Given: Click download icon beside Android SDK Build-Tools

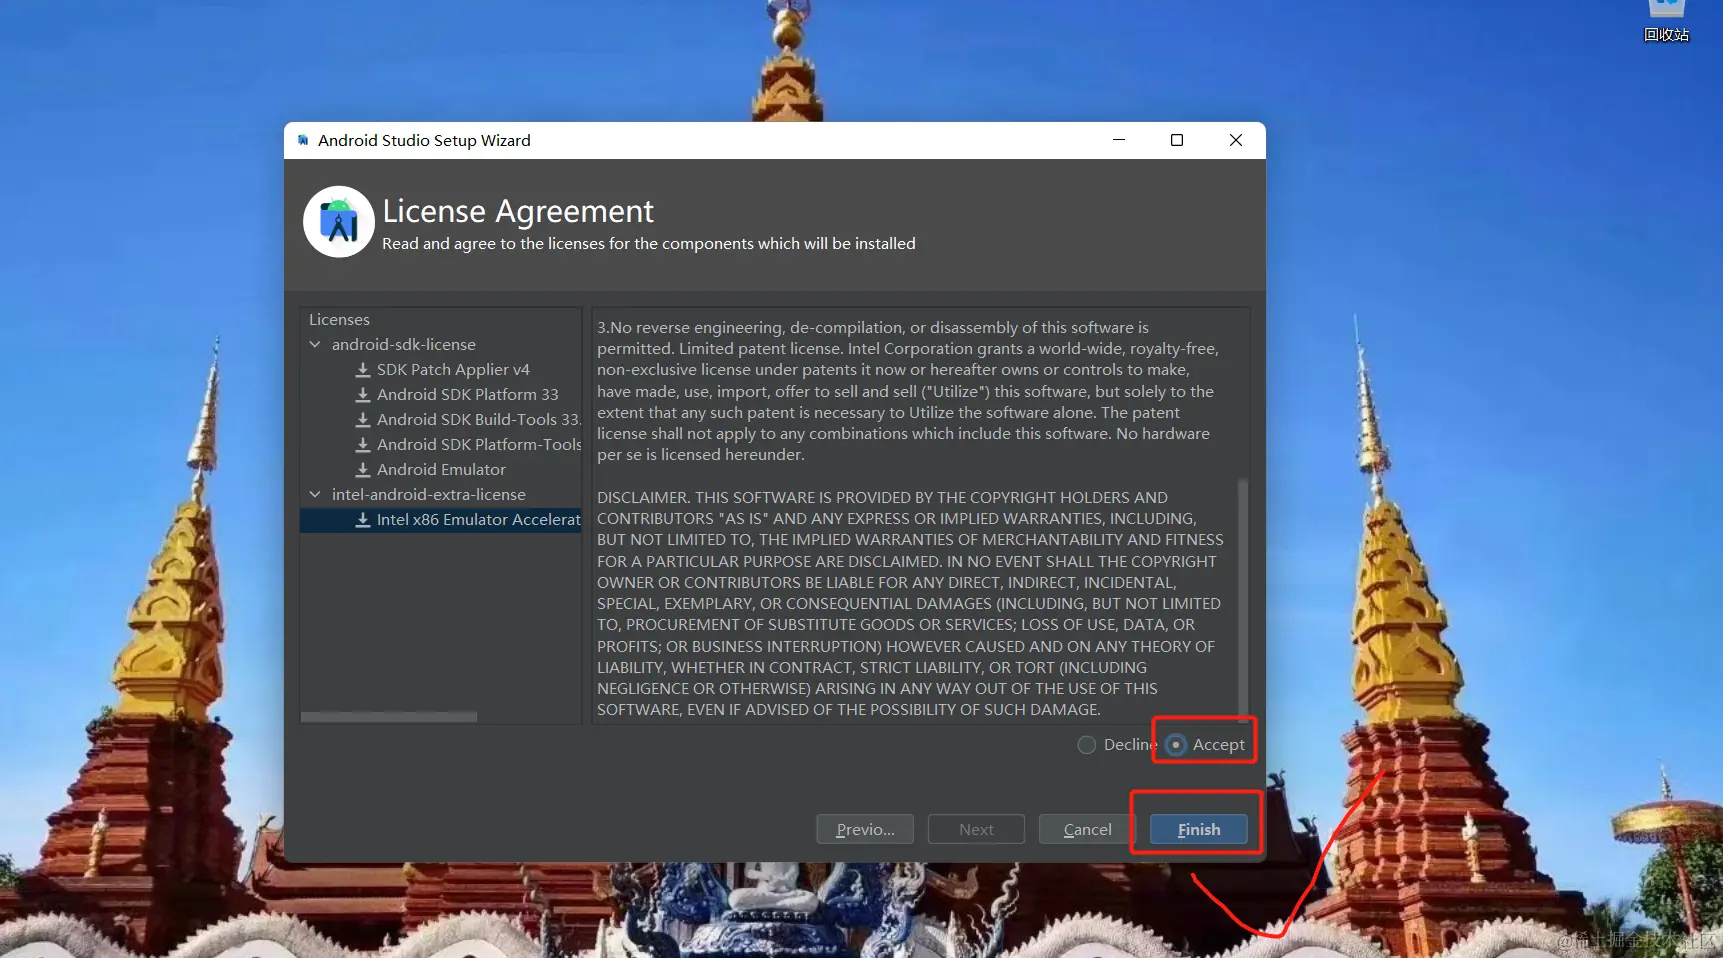Looking at the screenshot, I should click(x=363, y=420).
